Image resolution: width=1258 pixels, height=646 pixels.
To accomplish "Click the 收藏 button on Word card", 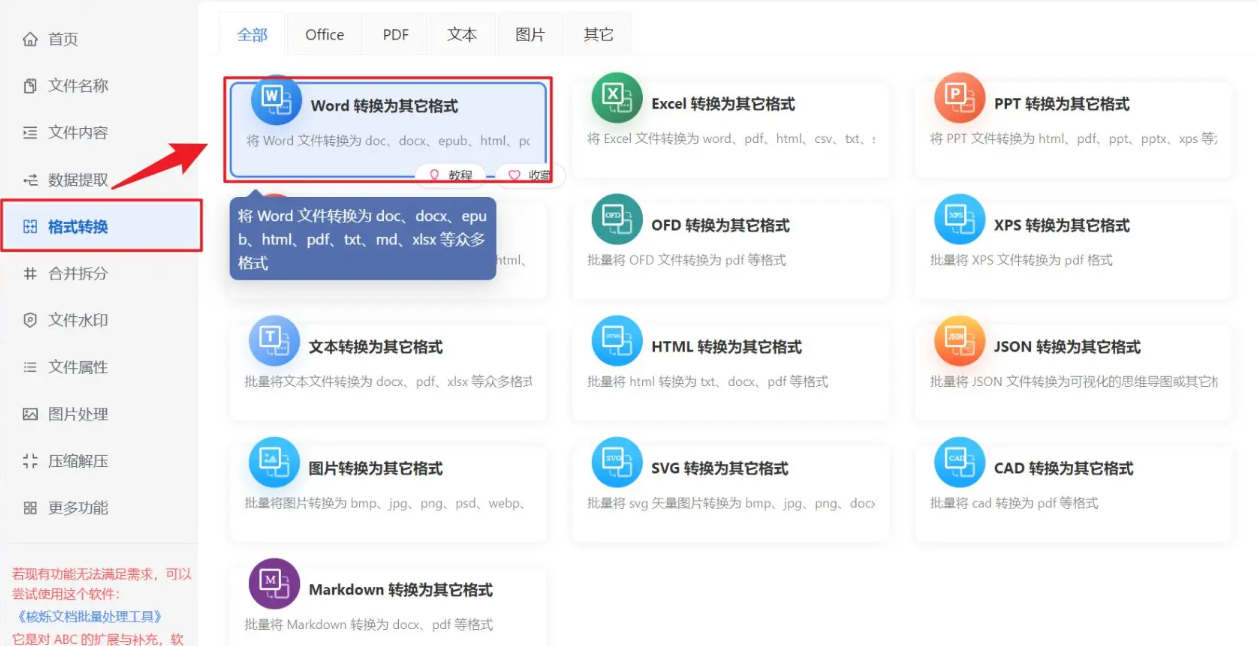I will (x=530, y=175).
